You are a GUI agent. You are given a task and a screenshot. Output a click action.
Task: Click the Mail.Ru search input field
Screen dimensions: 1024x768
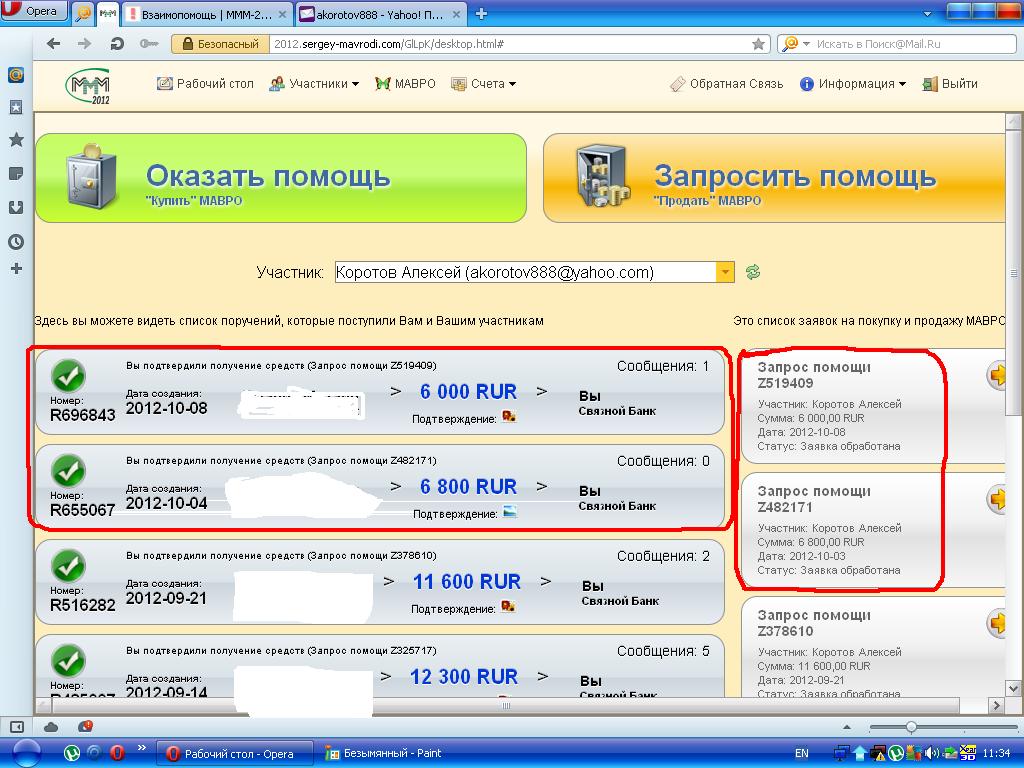(913, 44)
